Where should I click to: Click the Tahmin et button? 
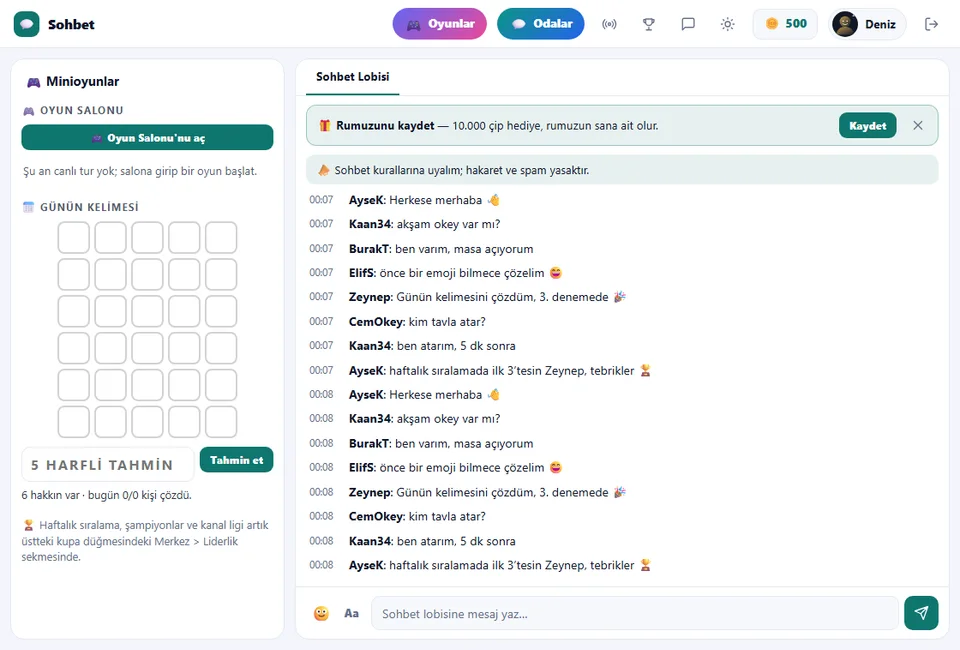pos(236,460)
